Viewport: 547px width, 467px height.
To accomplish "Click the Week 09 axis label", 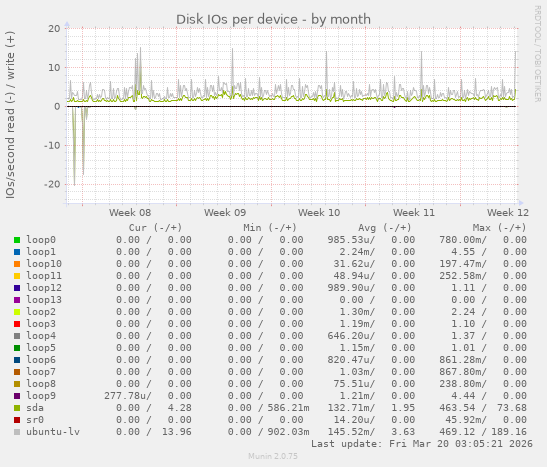I will pos(225,213).
